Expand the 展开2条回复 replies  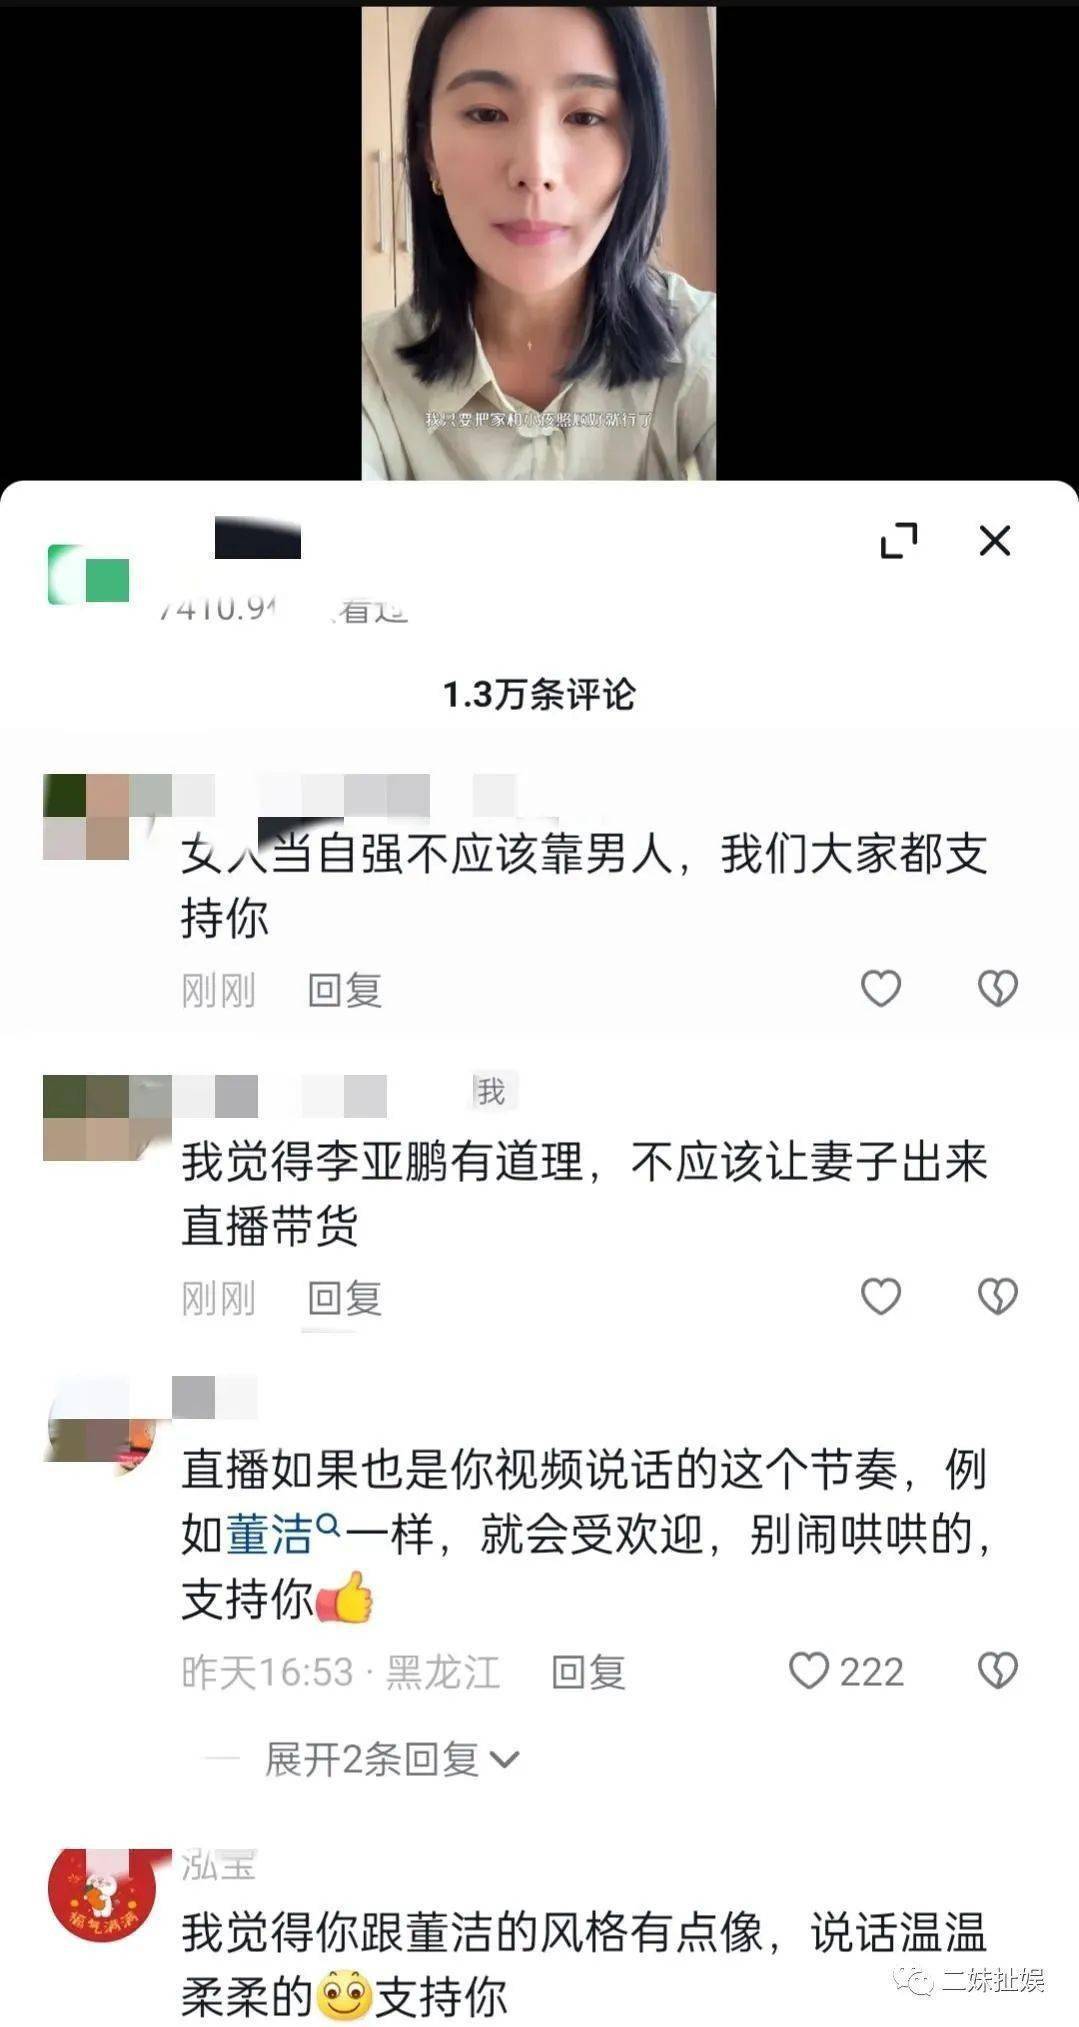tap(392, 1759)
